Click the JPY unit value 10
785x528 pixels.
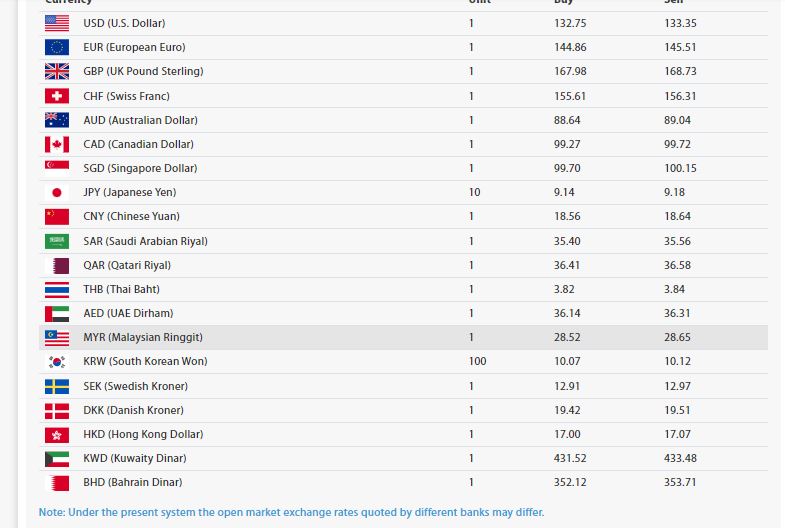click(474, 192)
